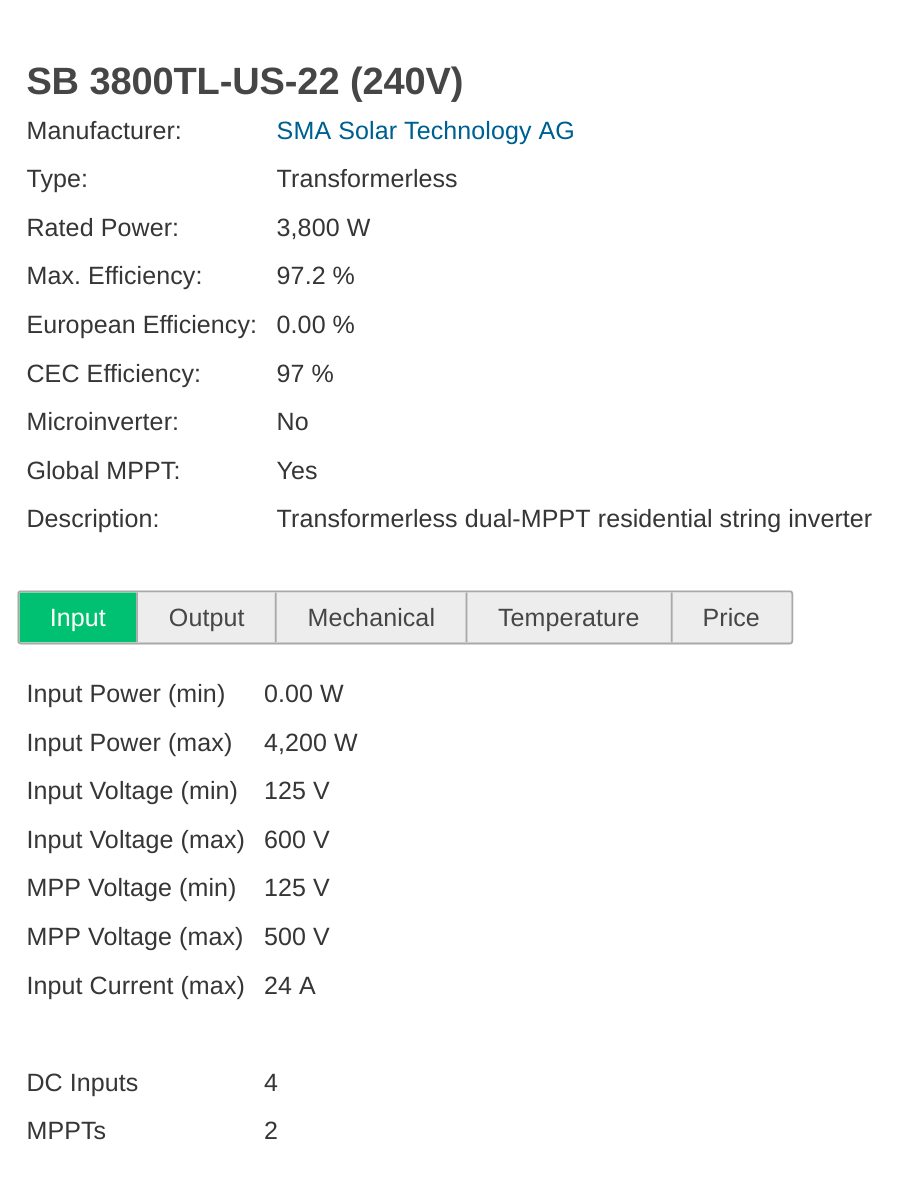Click the inverter description text
This screenshot has height=1179, width=907.
pyautogui.click(x=573, y=519)
